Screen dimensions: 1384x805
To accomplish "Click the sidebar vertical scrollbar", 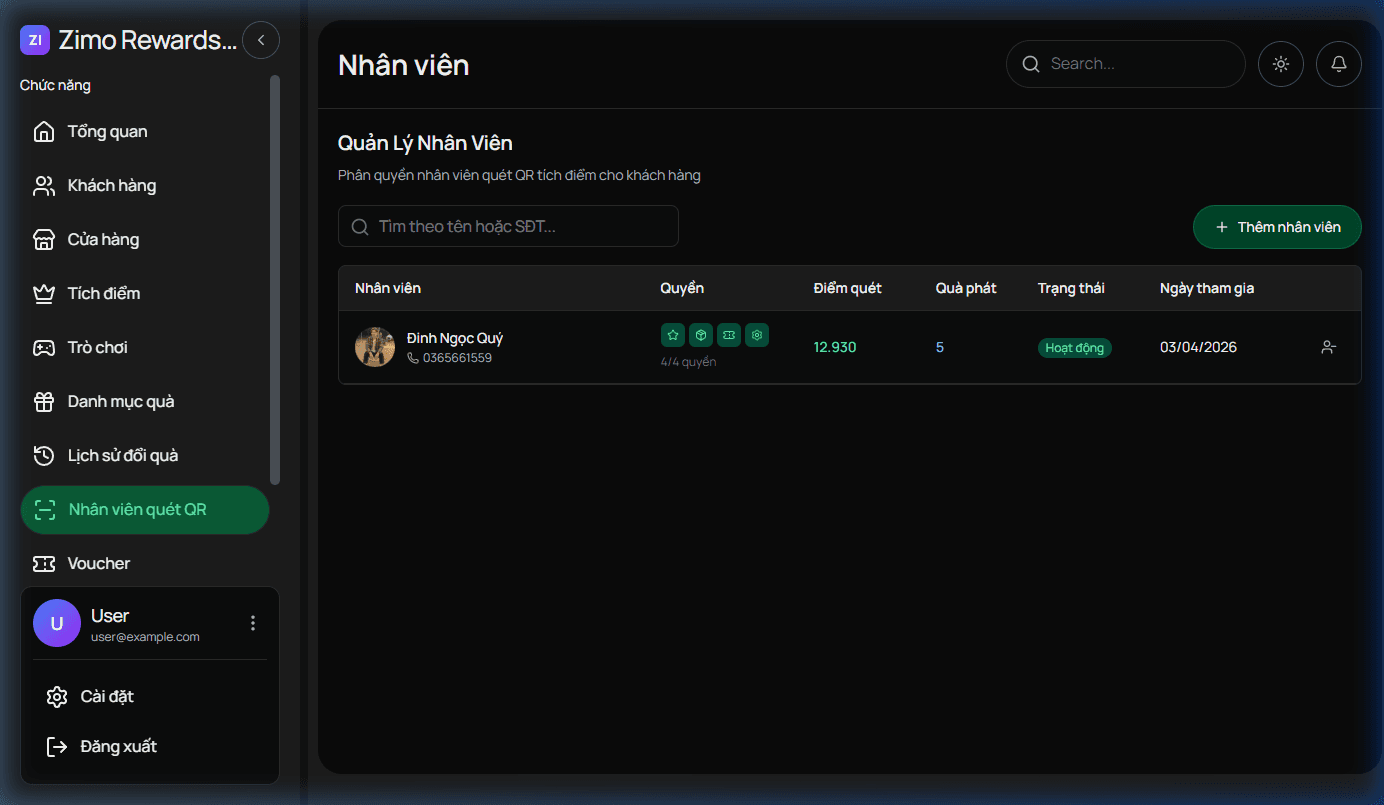I will [x=275, y=280].
